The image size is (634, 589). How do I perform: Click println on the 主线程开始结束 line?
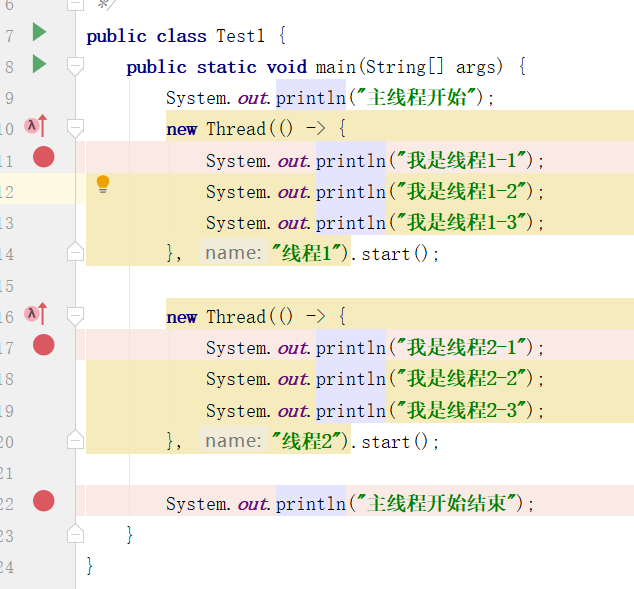coord(311,504)
